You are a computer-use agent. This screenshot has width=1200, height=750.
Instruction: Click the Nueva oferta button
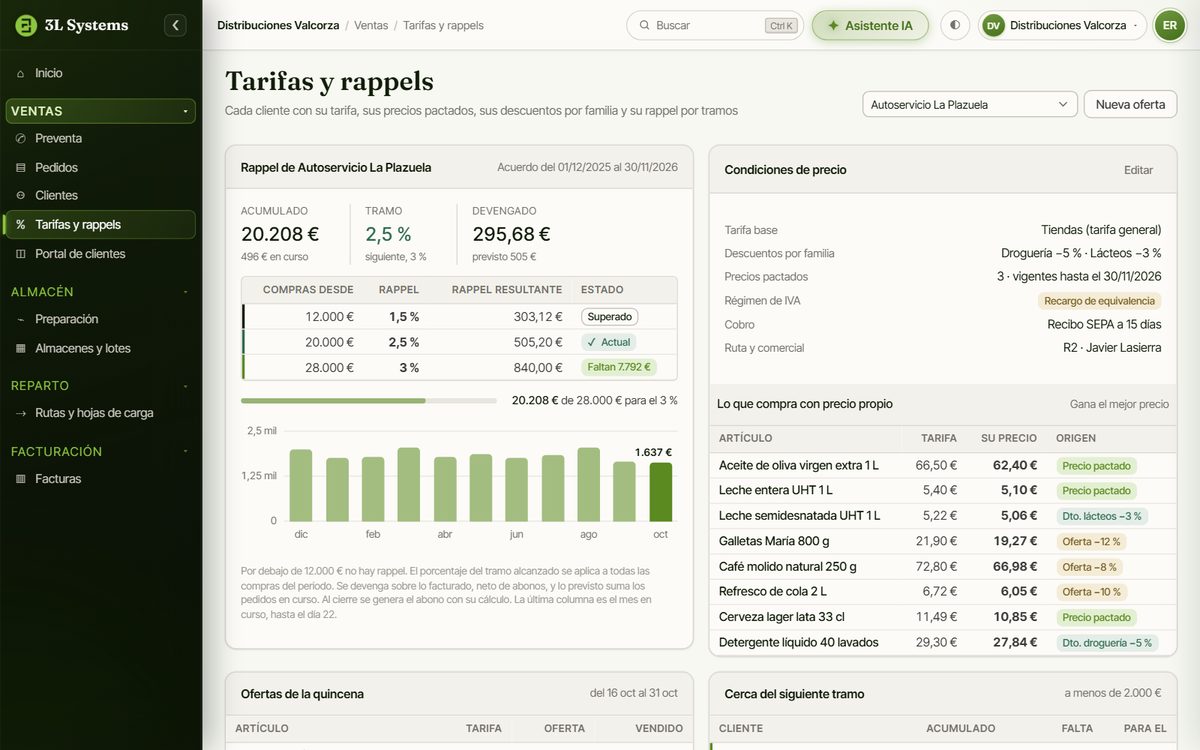click(1130, 104)
